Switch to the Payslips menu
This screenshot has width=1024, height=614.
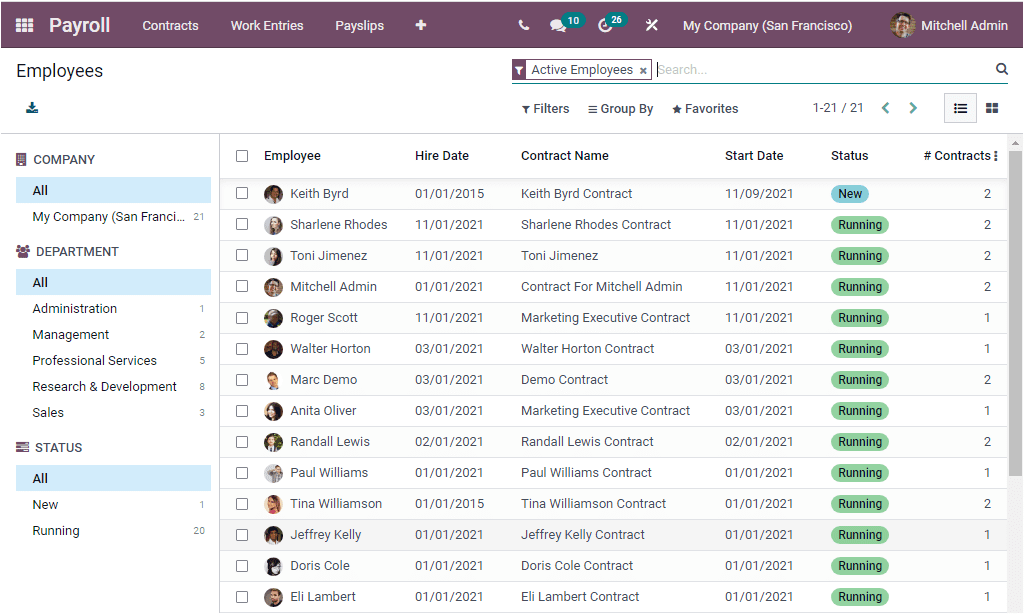click(x=359, y=25)
